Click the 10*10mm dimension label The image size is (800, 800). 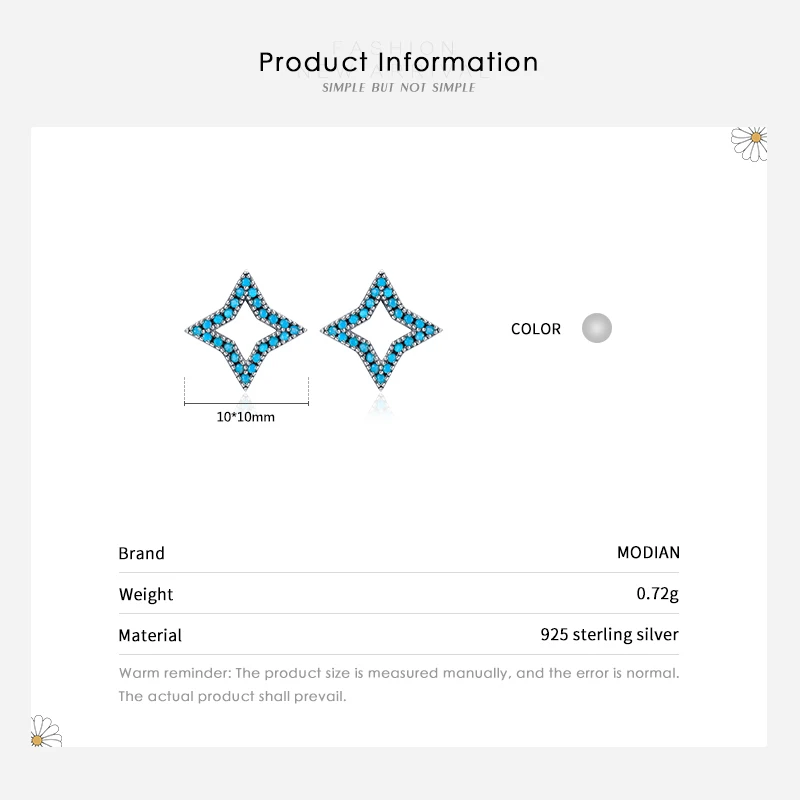245,417
